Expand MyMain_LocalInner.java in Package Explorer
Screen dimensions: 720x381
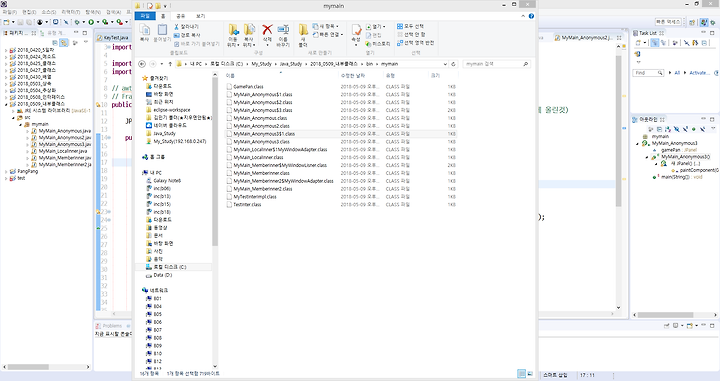point(28,151)
